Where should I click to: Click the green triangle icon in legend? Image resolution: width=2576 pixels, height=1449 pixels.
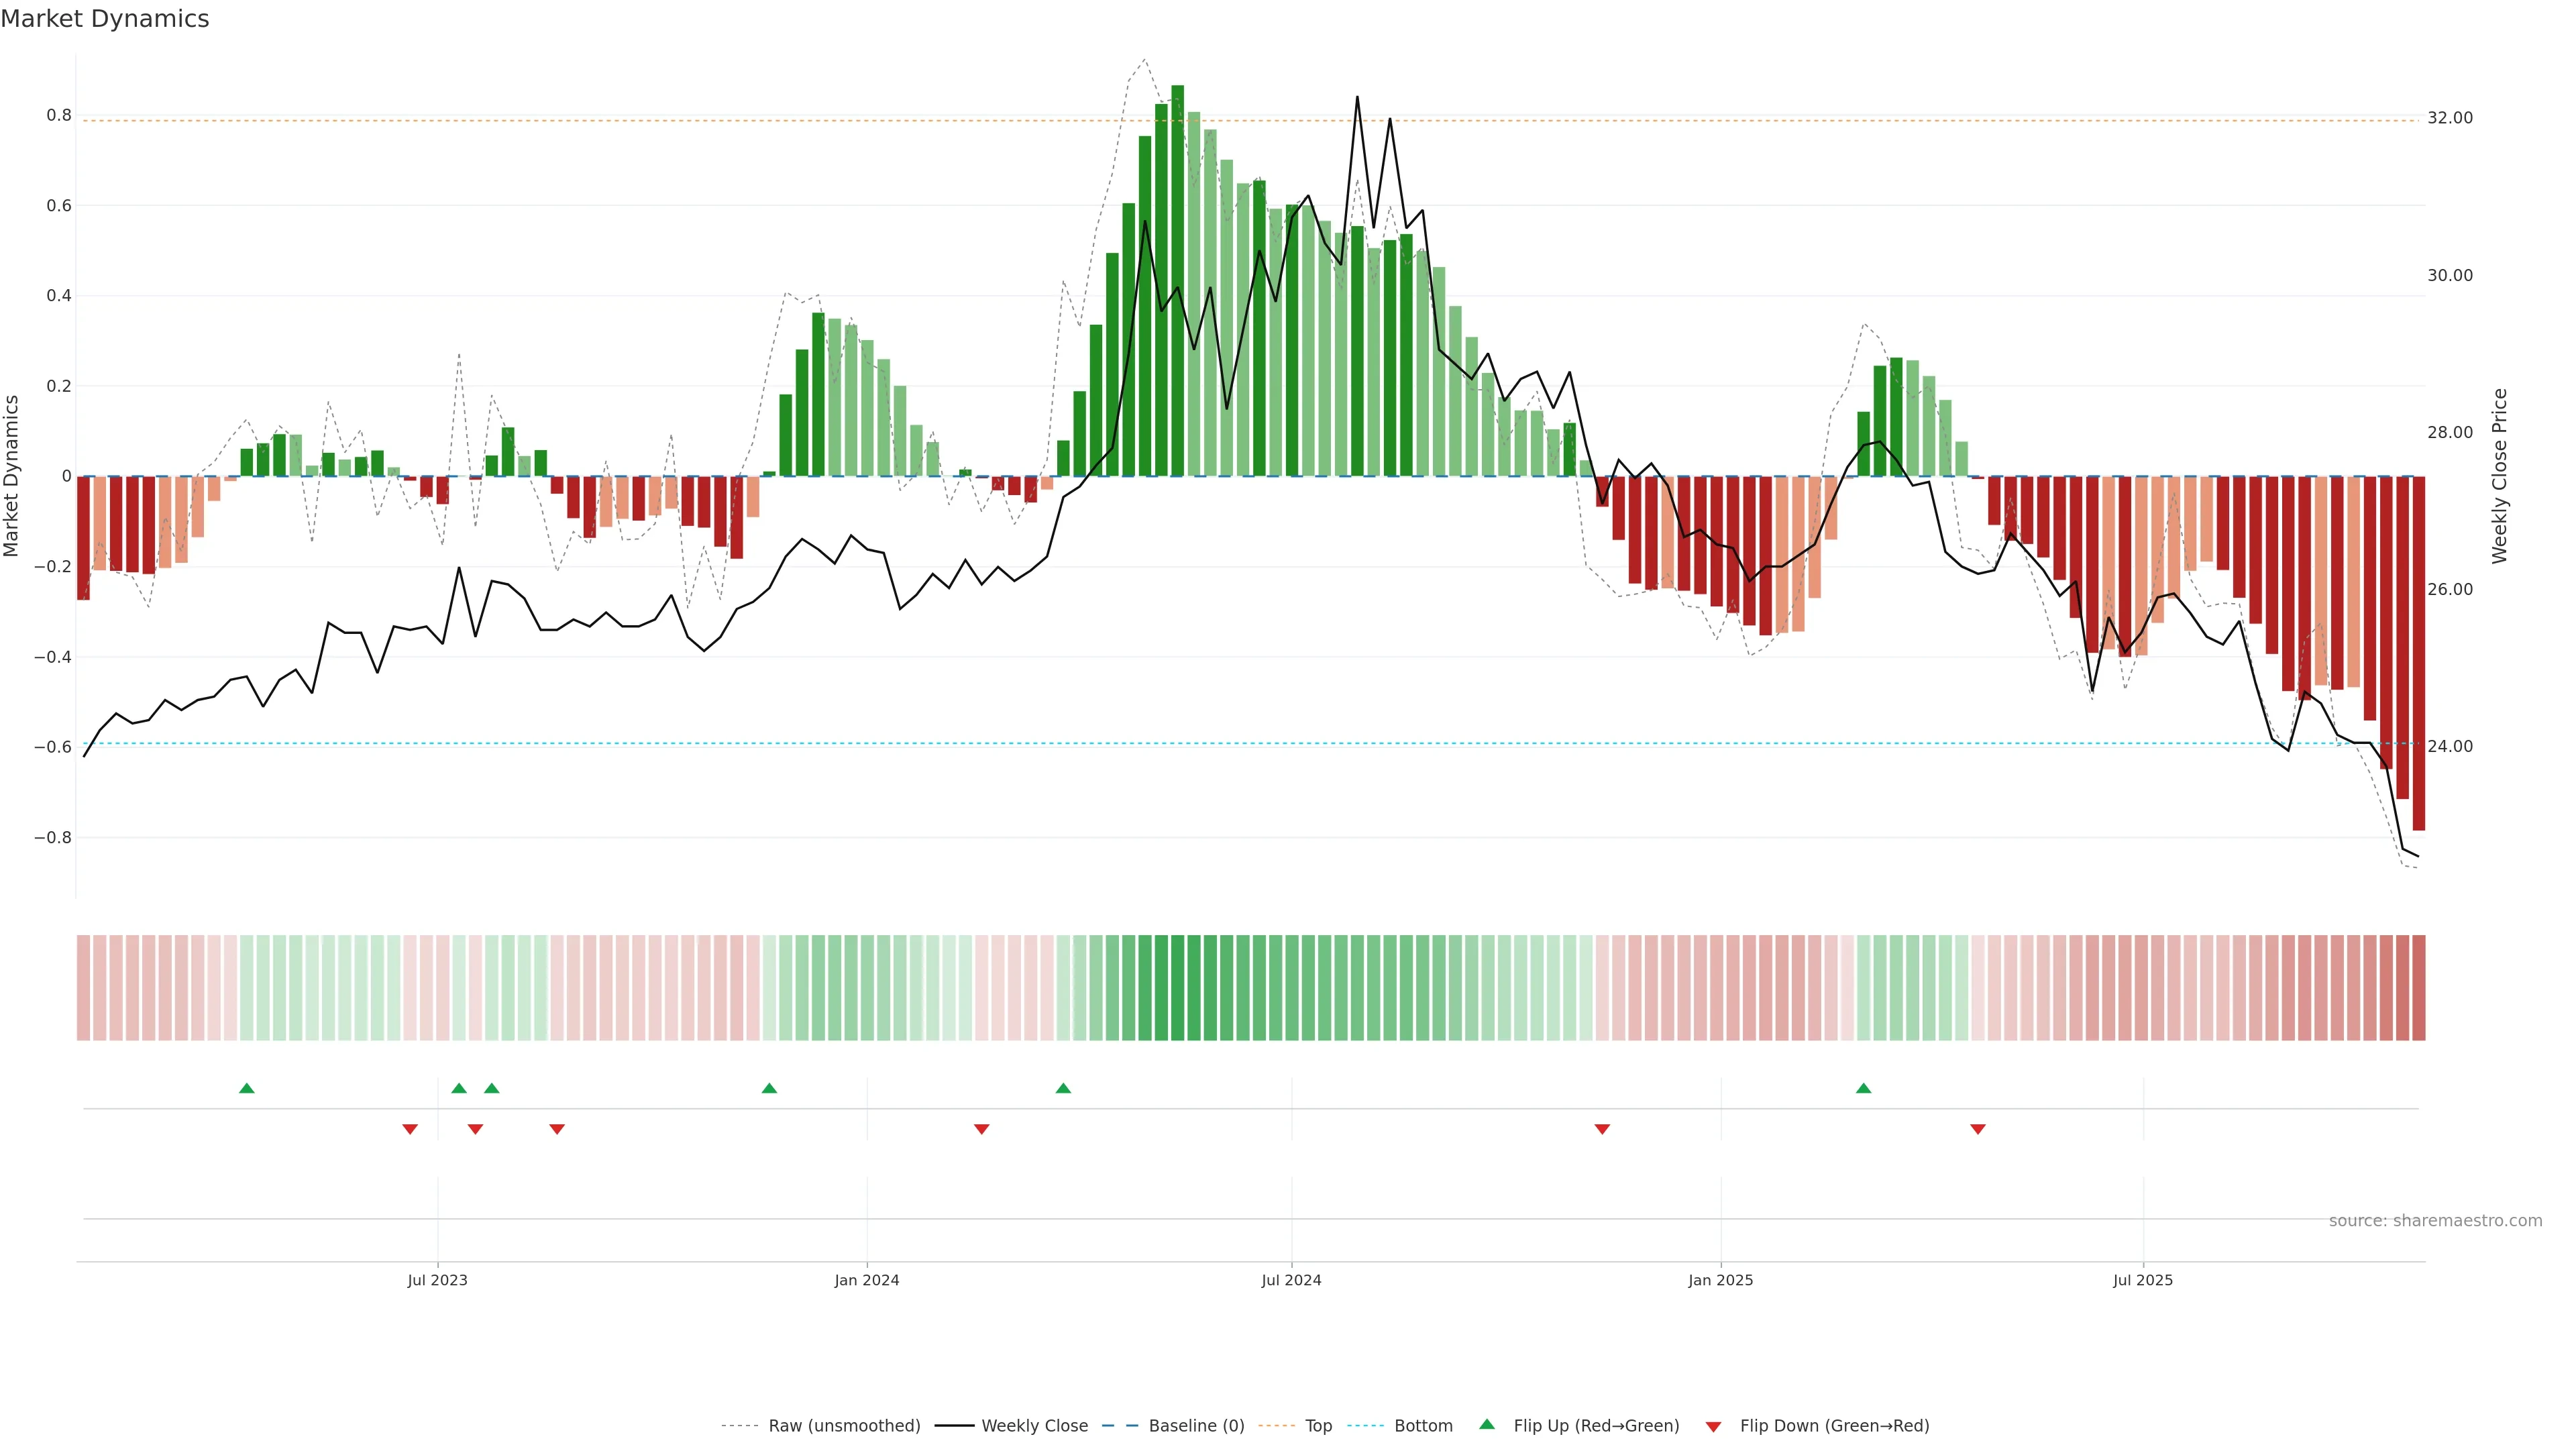1487,1424
